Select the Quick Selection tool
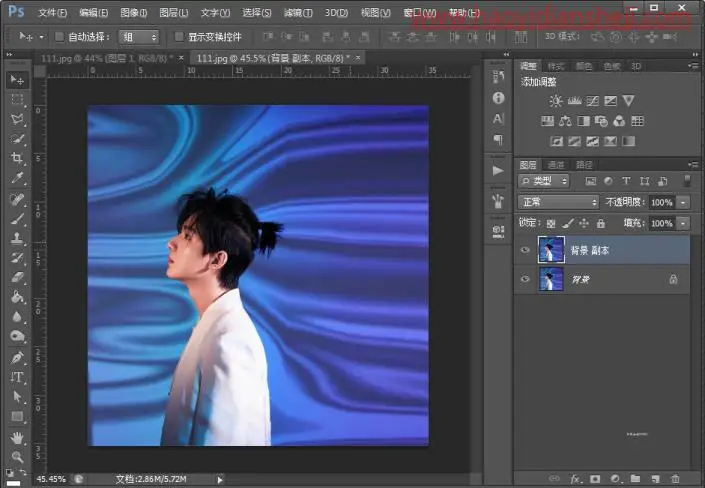 point(17,139)
